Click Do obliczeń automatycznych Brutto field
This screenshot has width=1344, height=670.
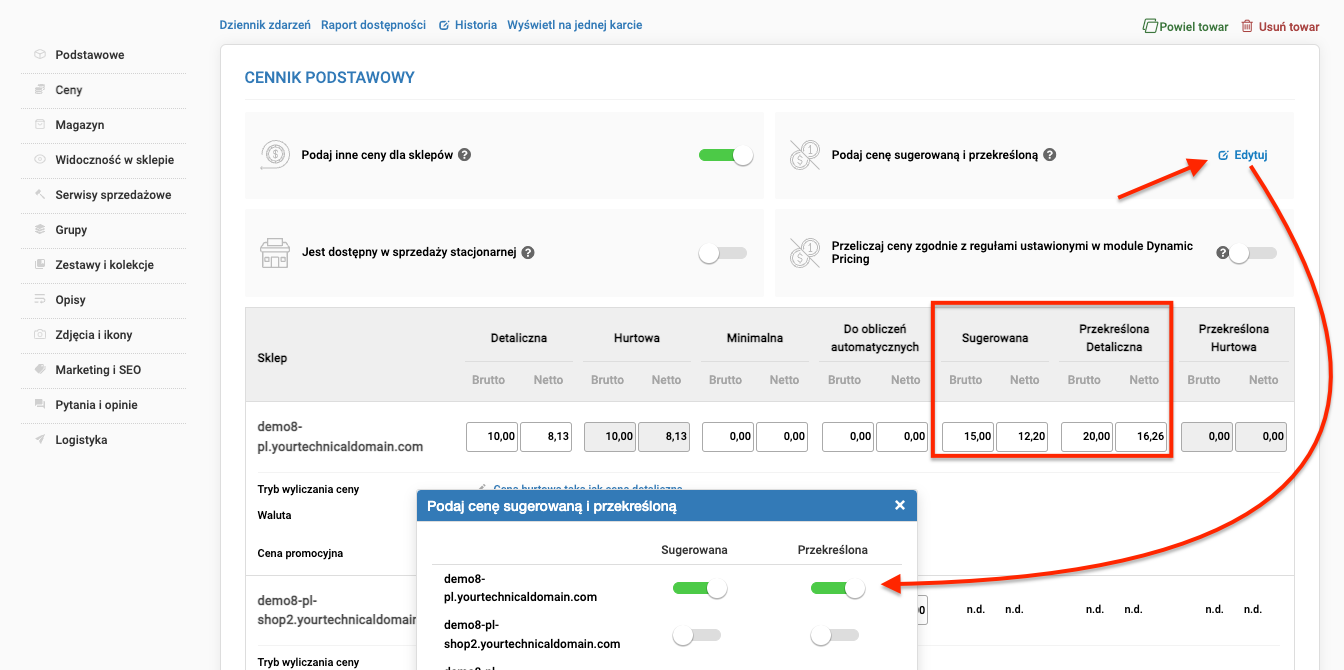pyautogui.click(x=848, y=437)
